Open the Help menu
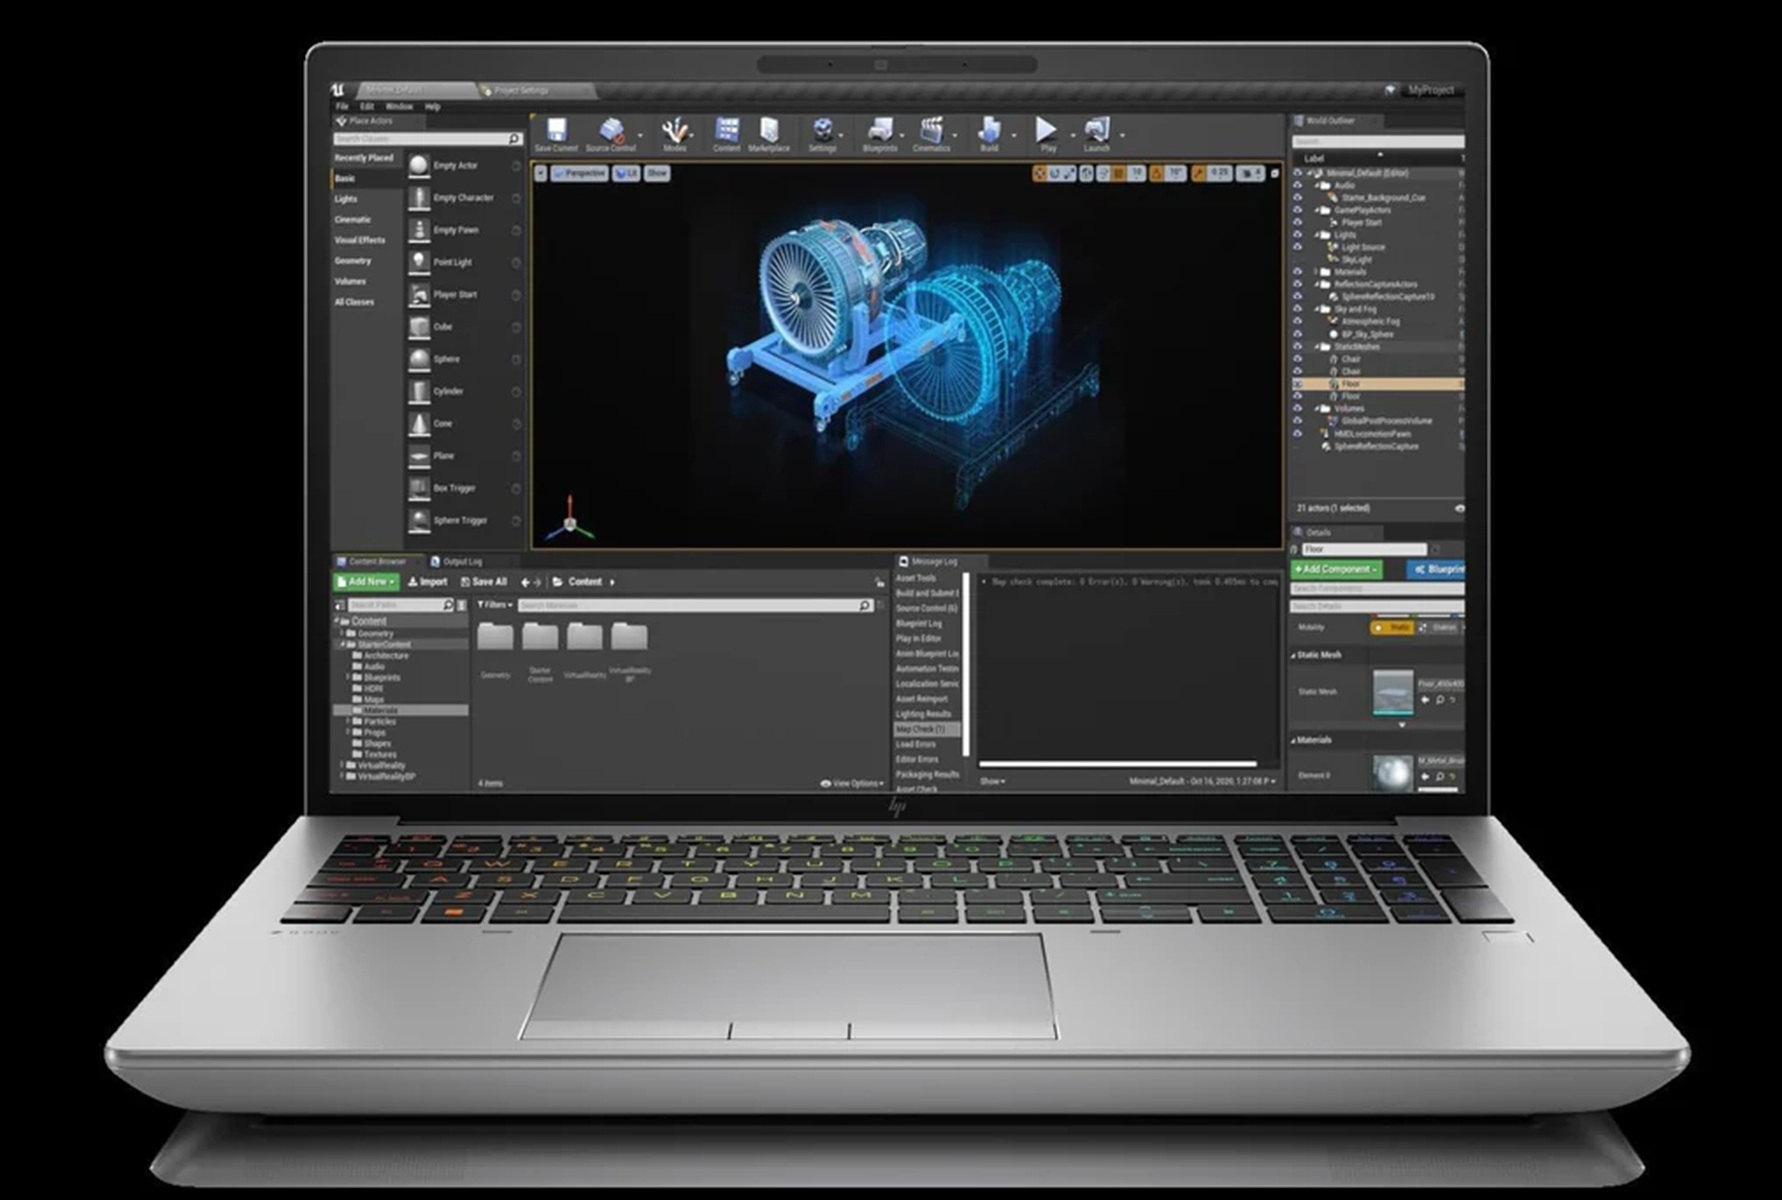Viewport: 1782px width, 1200px height. point(432,106)
